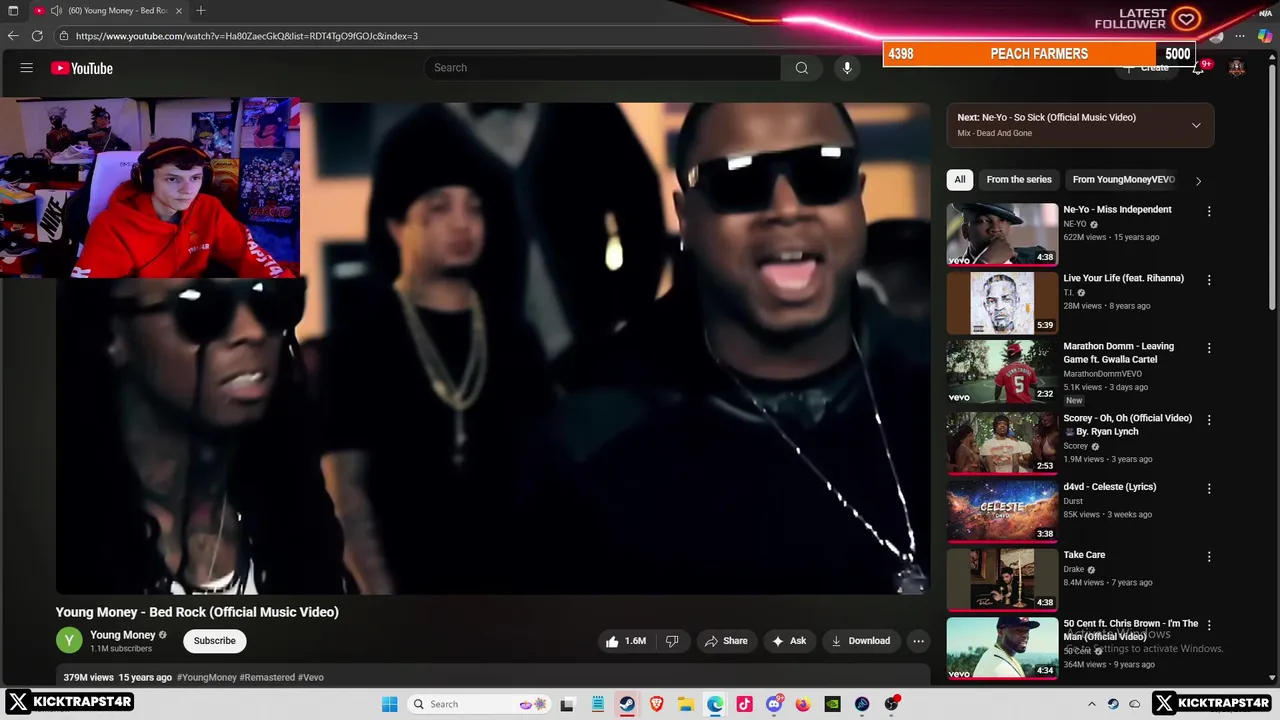This screenshot has width=1280, height=720.
Task: Download the video
Action: 860,641
